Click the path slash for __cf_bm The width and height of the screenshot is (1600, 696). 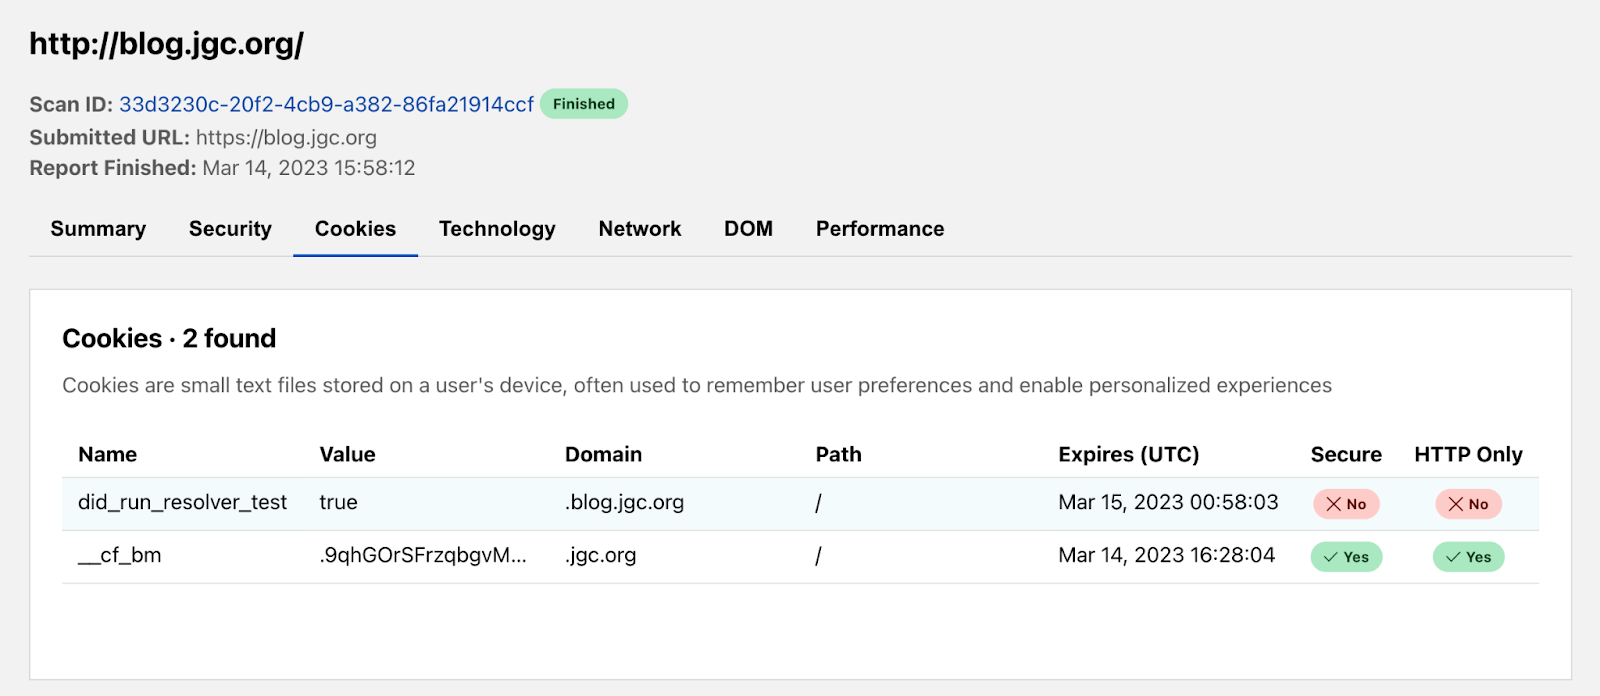[x=818, y=556]
